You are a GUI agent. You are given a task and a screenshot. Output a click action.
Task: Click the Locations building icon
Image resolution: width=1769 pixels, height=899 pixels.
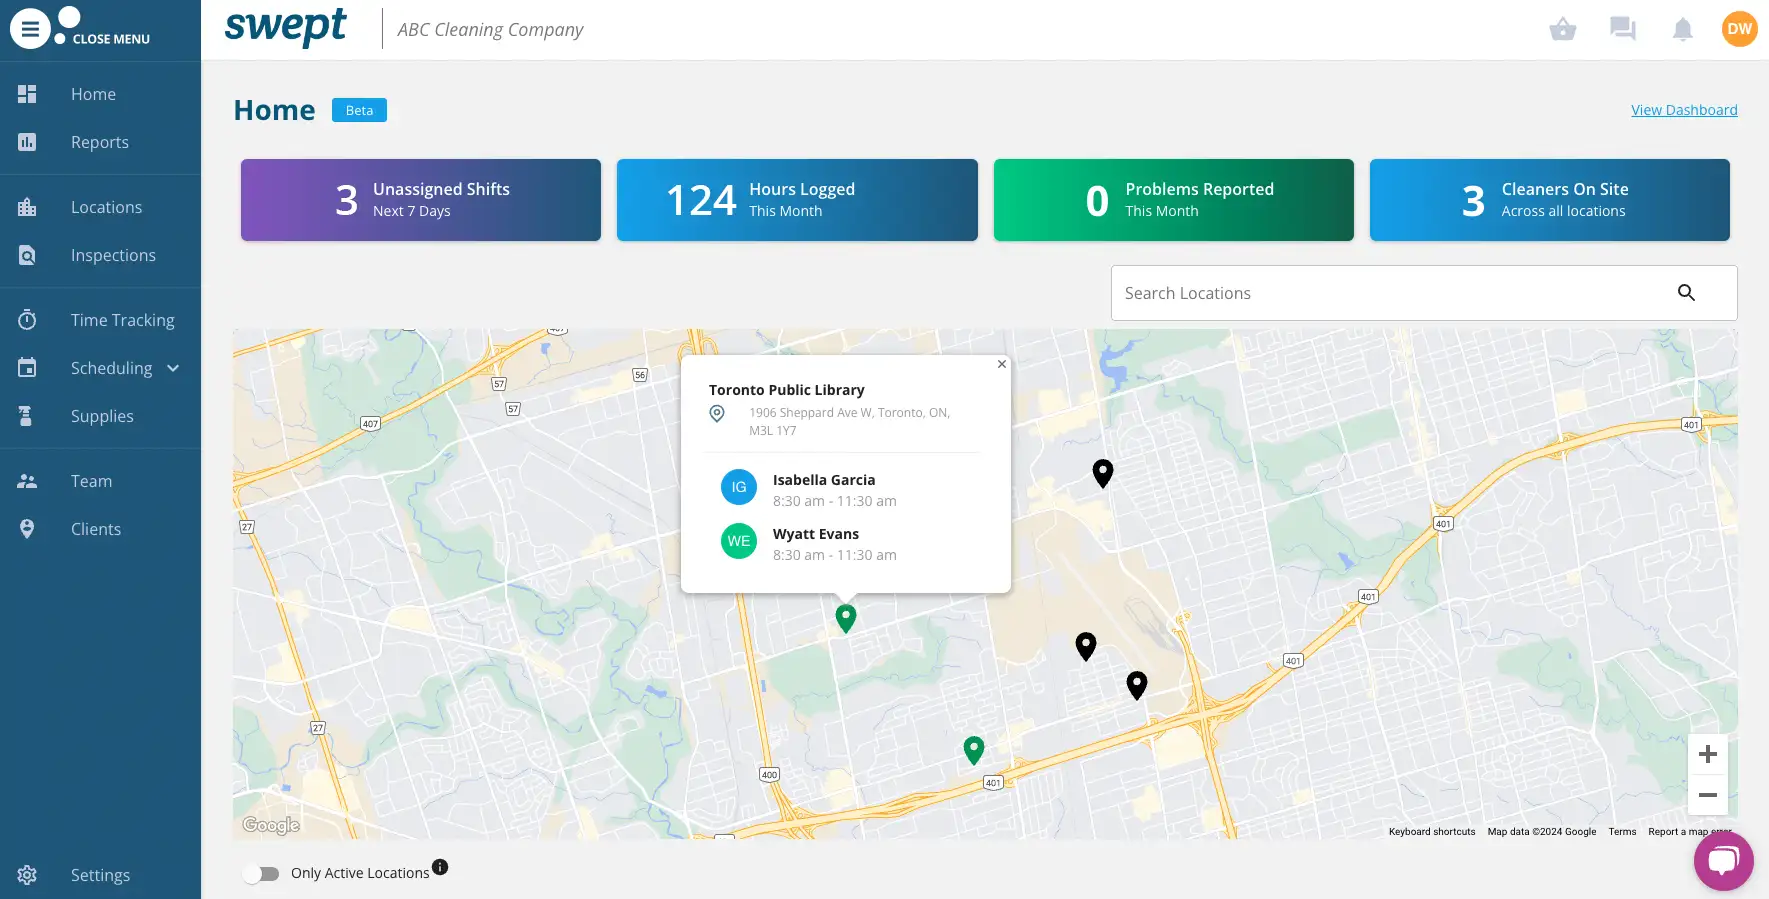27,207
